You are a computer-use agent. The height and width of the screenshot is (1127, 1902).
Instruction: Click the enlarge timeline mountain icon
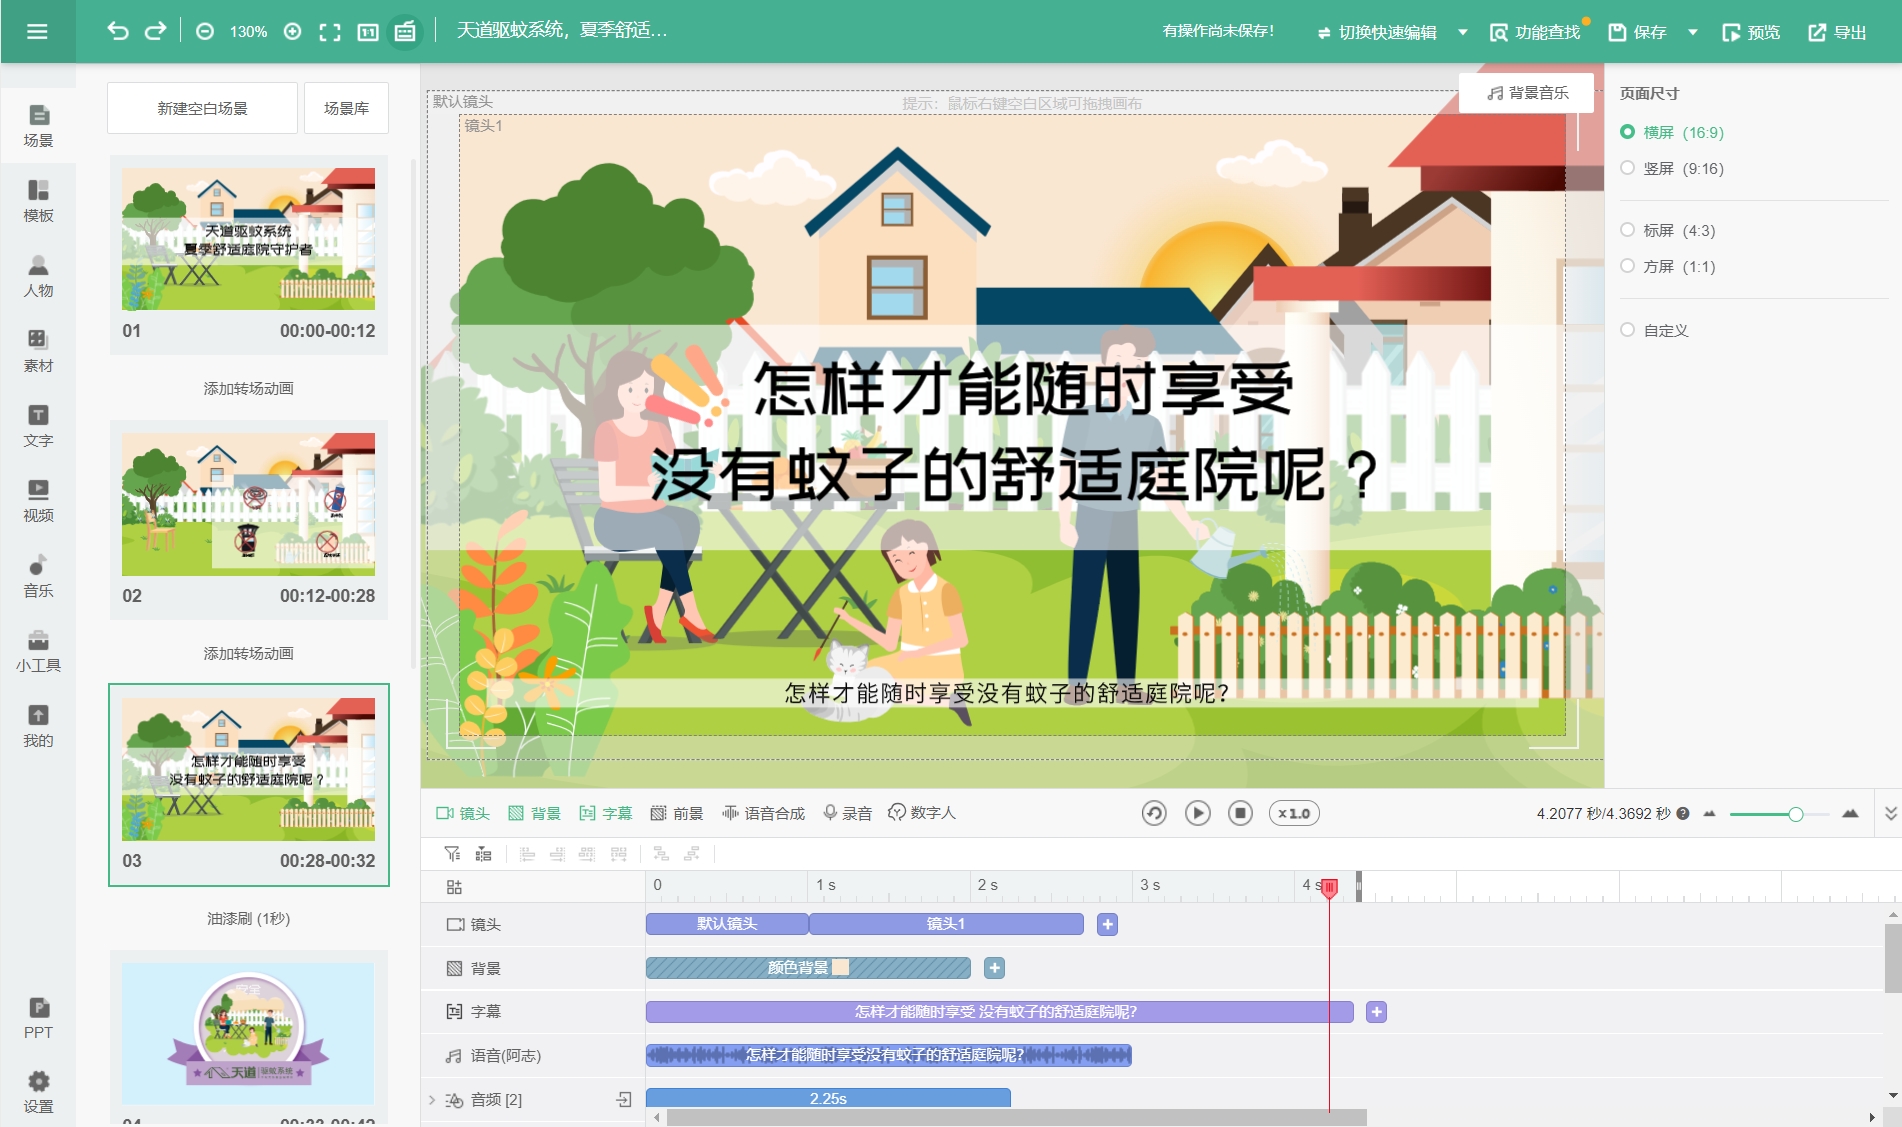[x=1850, y=813]
